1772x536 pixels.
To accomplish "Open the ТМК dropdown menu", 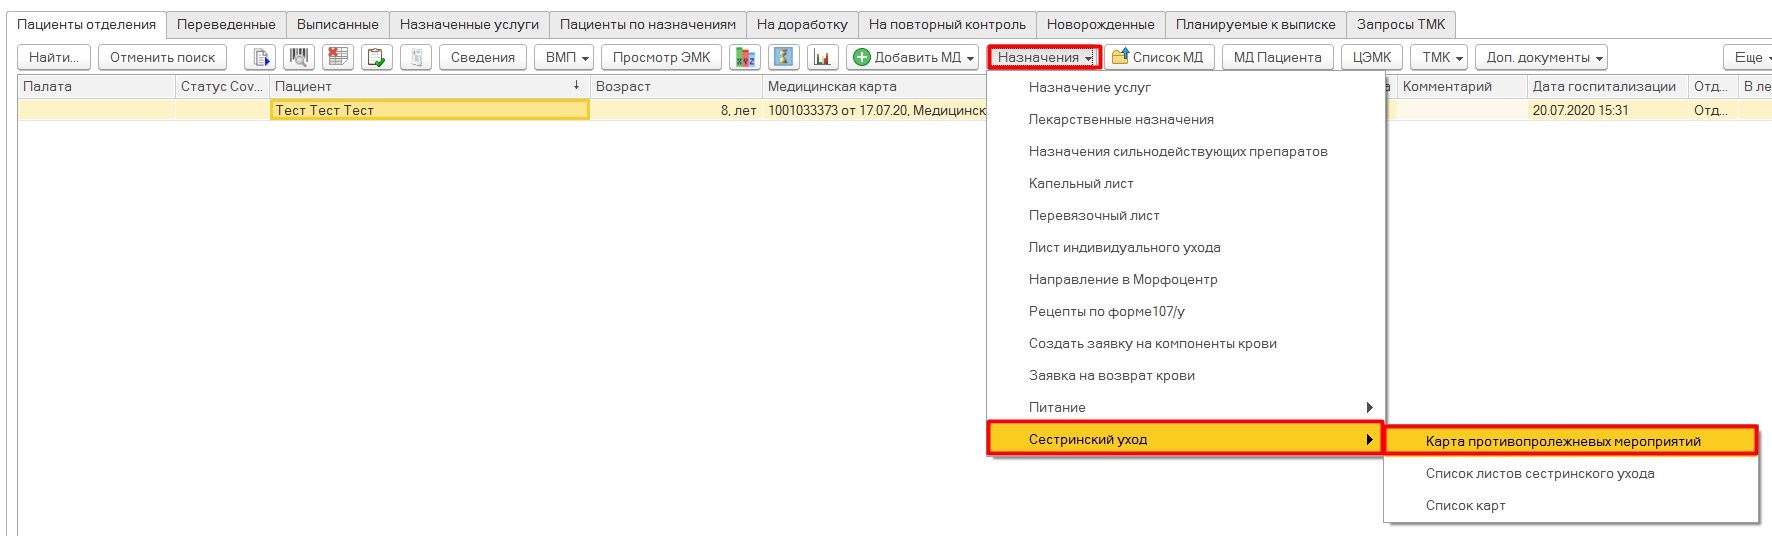I will [1443, 58].
